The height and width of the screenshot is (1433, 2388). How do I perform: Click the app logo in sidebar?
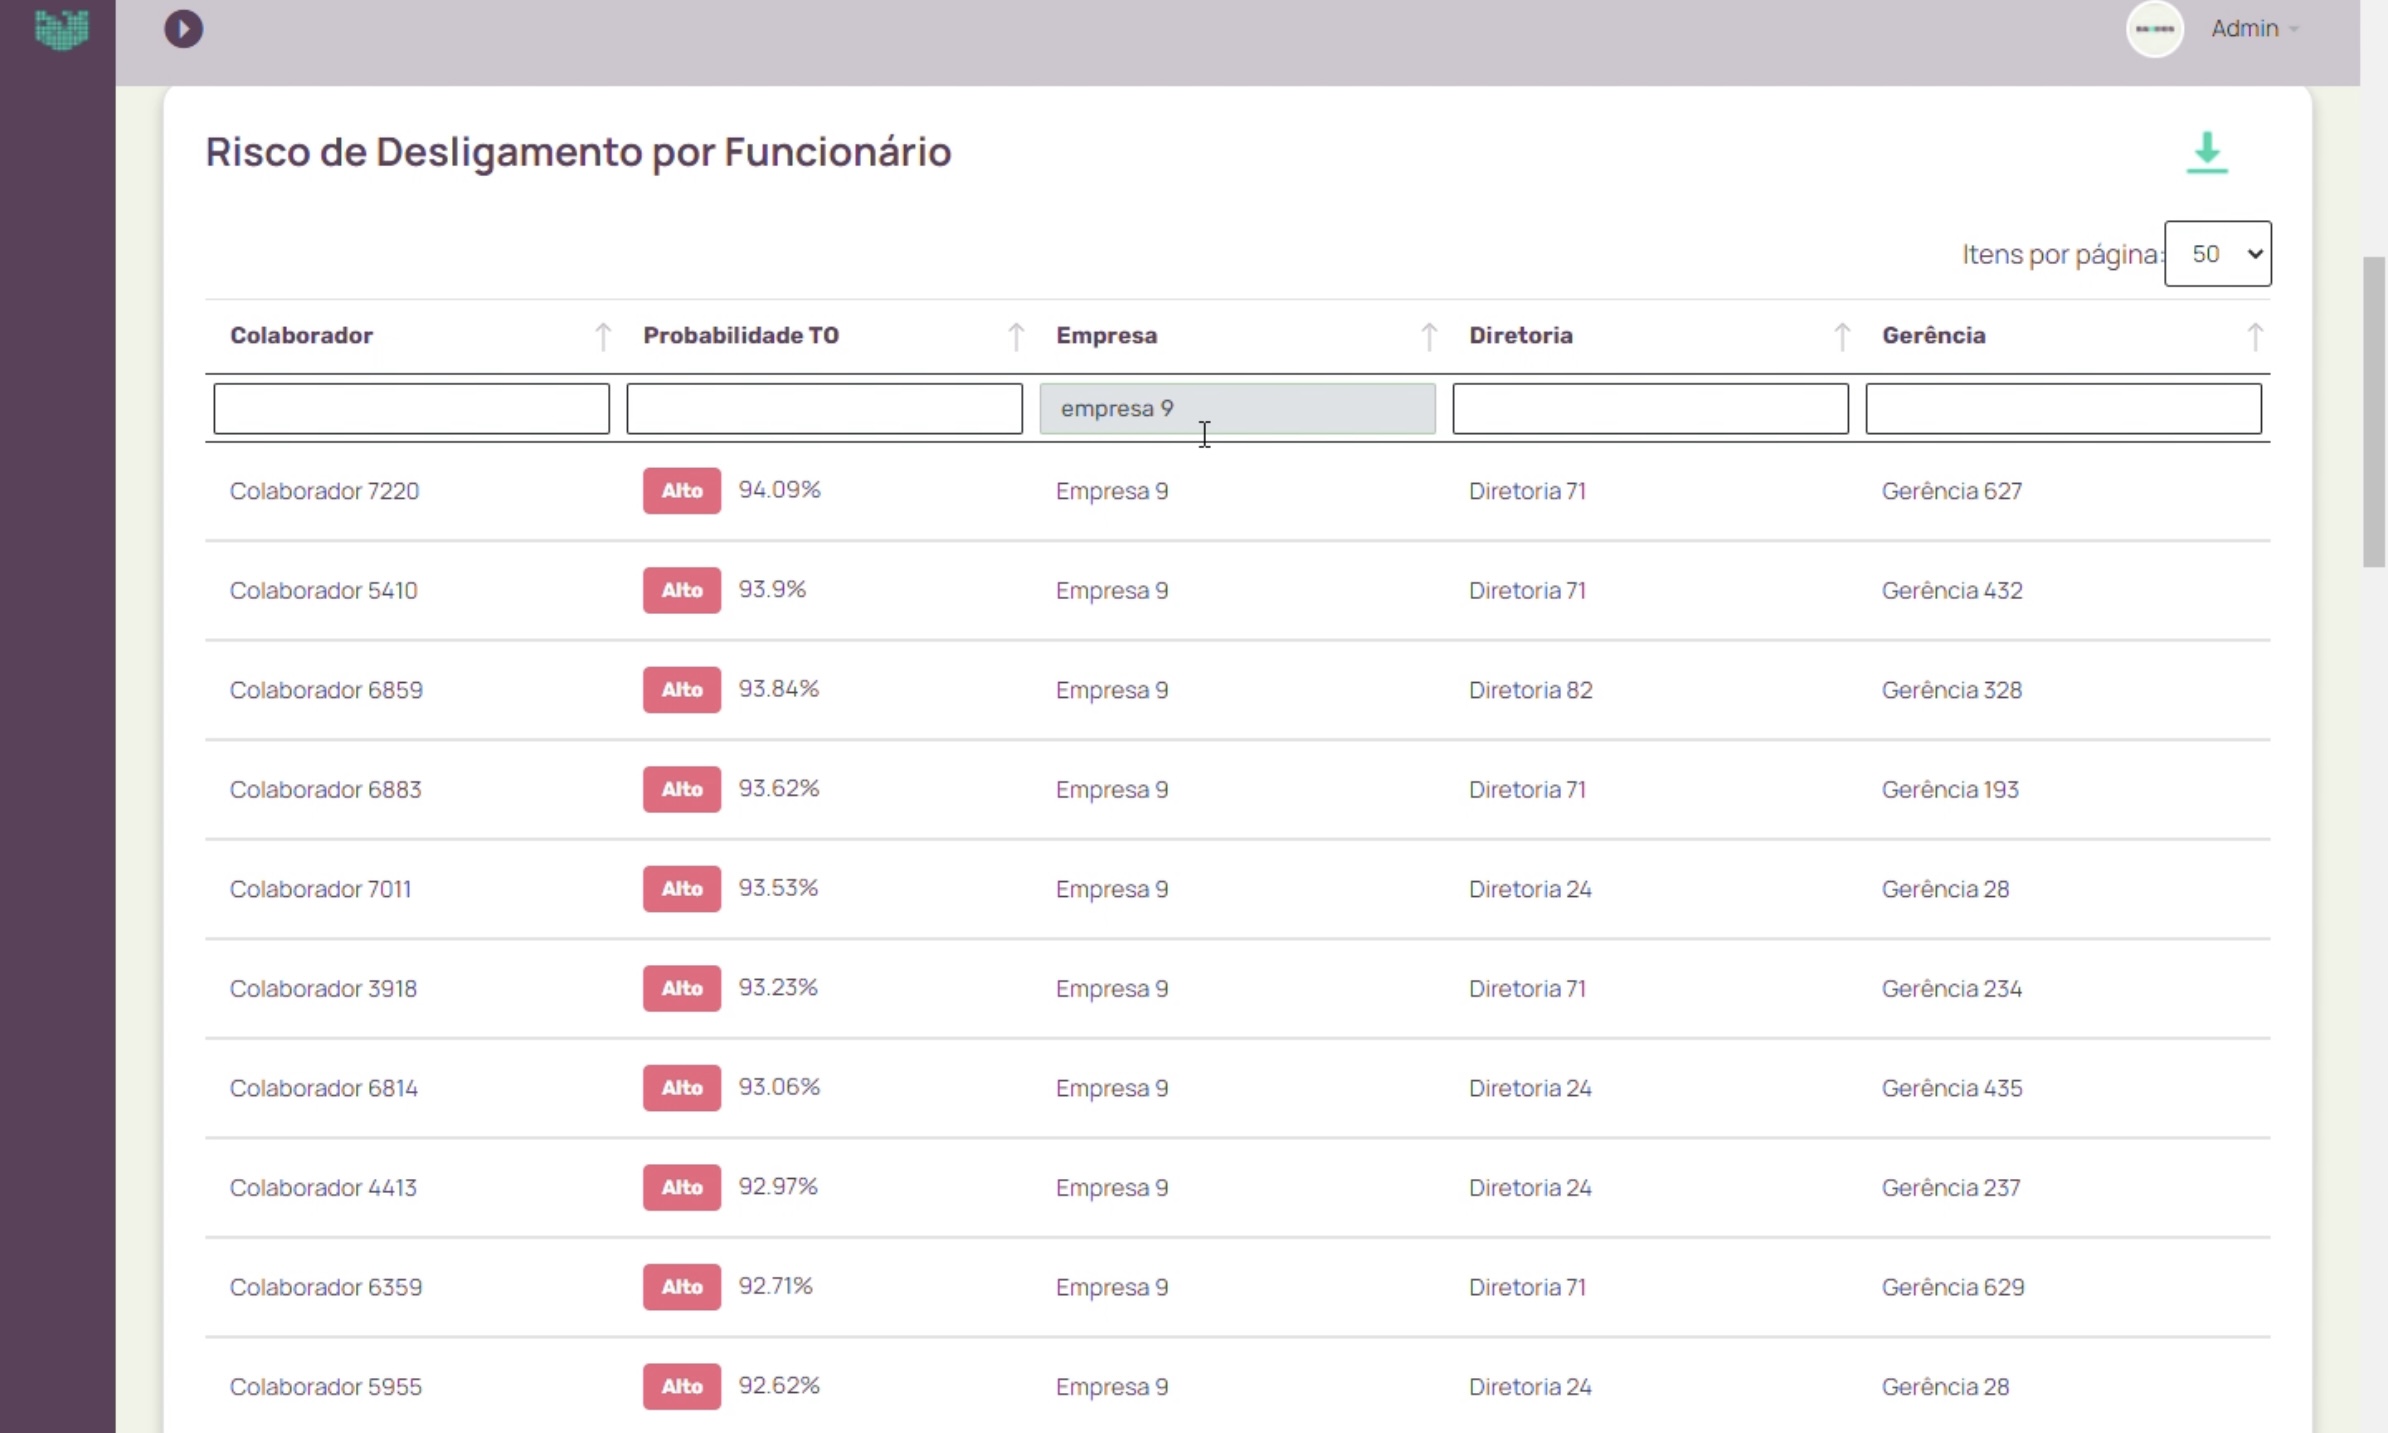61,29
